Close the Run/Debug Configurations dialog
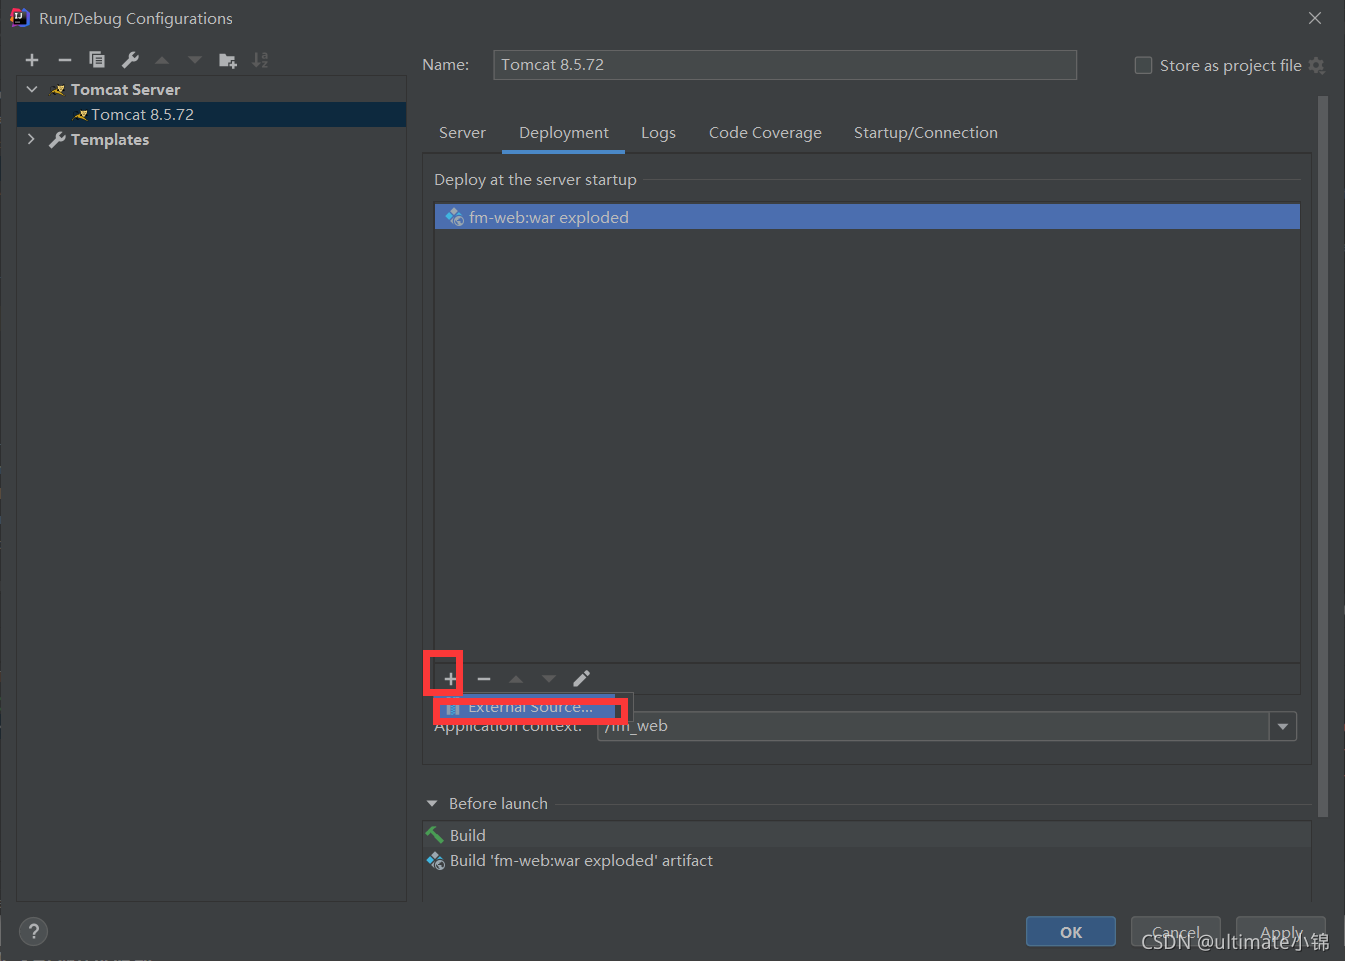The image size is (1345, 961). pos(1315,18)
